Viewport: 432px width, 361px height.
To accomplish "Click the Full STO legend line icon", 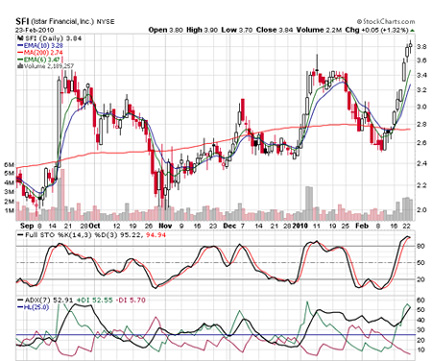I will (21, 235).
